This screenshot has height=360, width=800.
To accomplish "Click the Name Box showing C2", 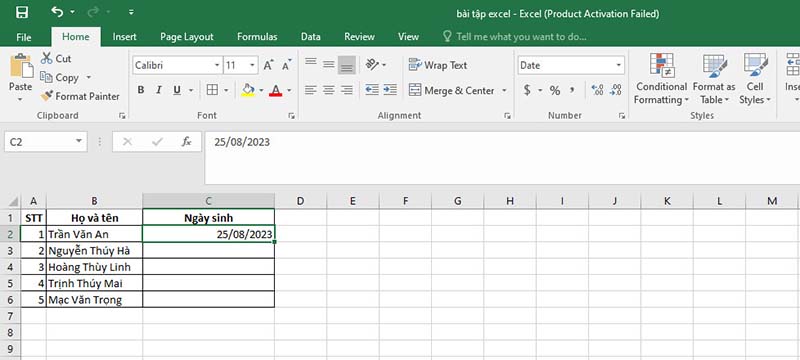I will (x=45, y=142).
